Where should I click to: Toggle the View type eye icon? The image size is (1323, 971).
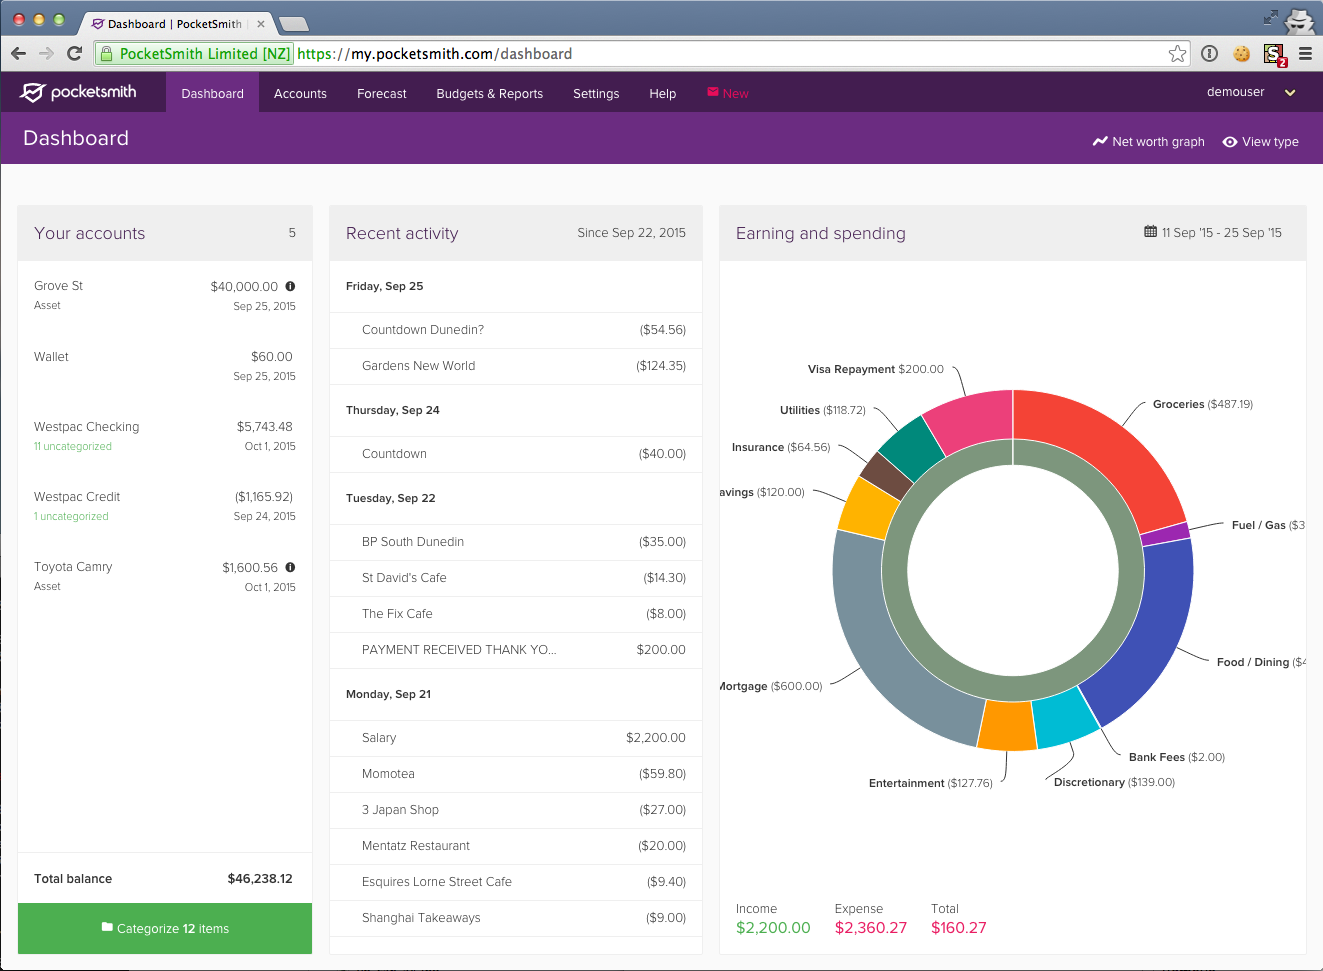pyautogui.click(x=1230, y=142)
